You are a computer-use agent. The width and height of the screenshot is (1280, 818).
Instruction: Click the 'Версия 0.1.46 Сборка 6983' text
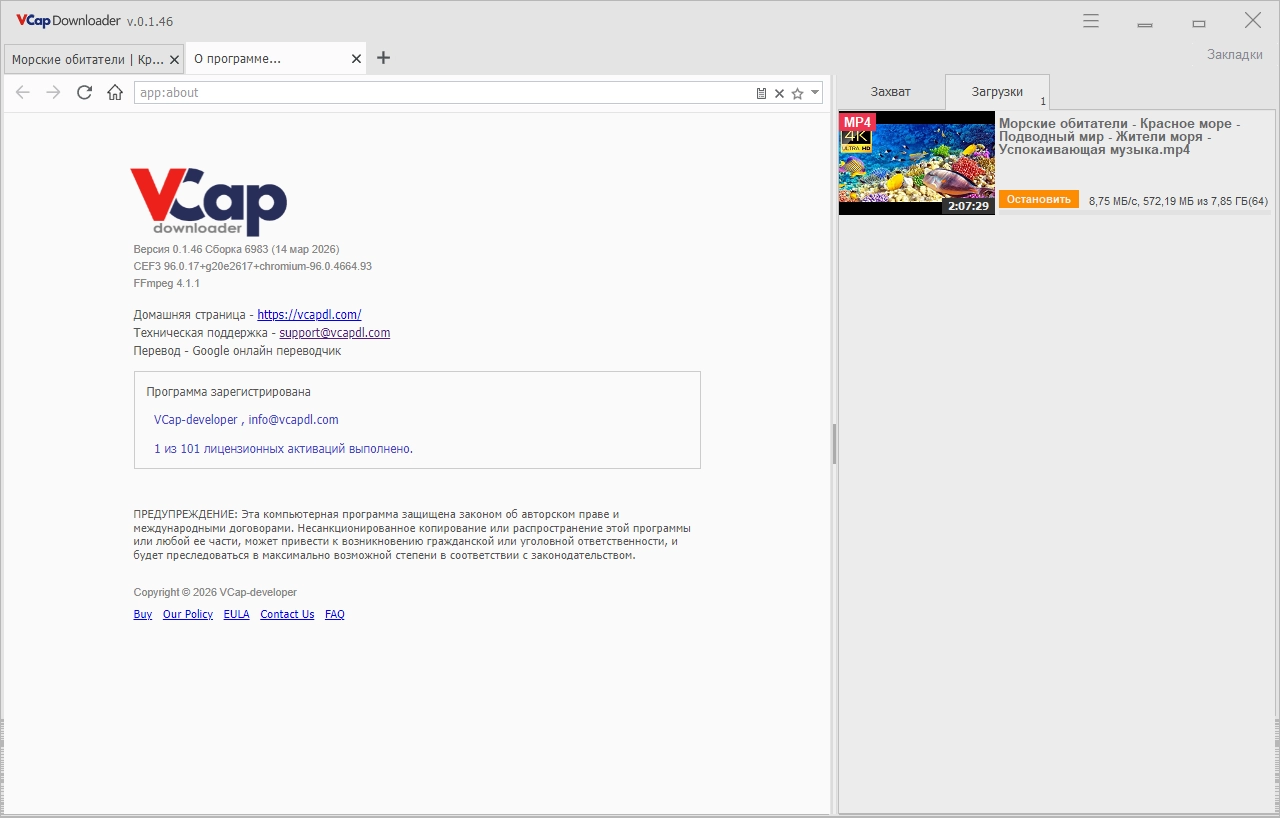(x=236, y=249)
